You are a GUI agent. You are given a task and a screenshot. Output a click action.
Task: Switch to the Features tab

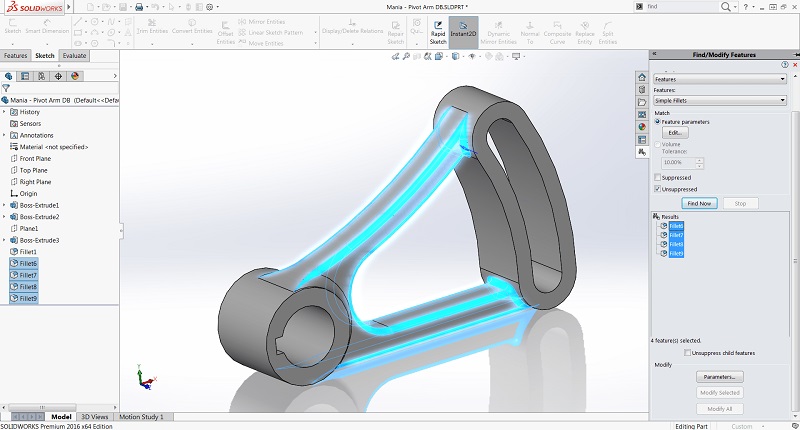tap(15, 56)
